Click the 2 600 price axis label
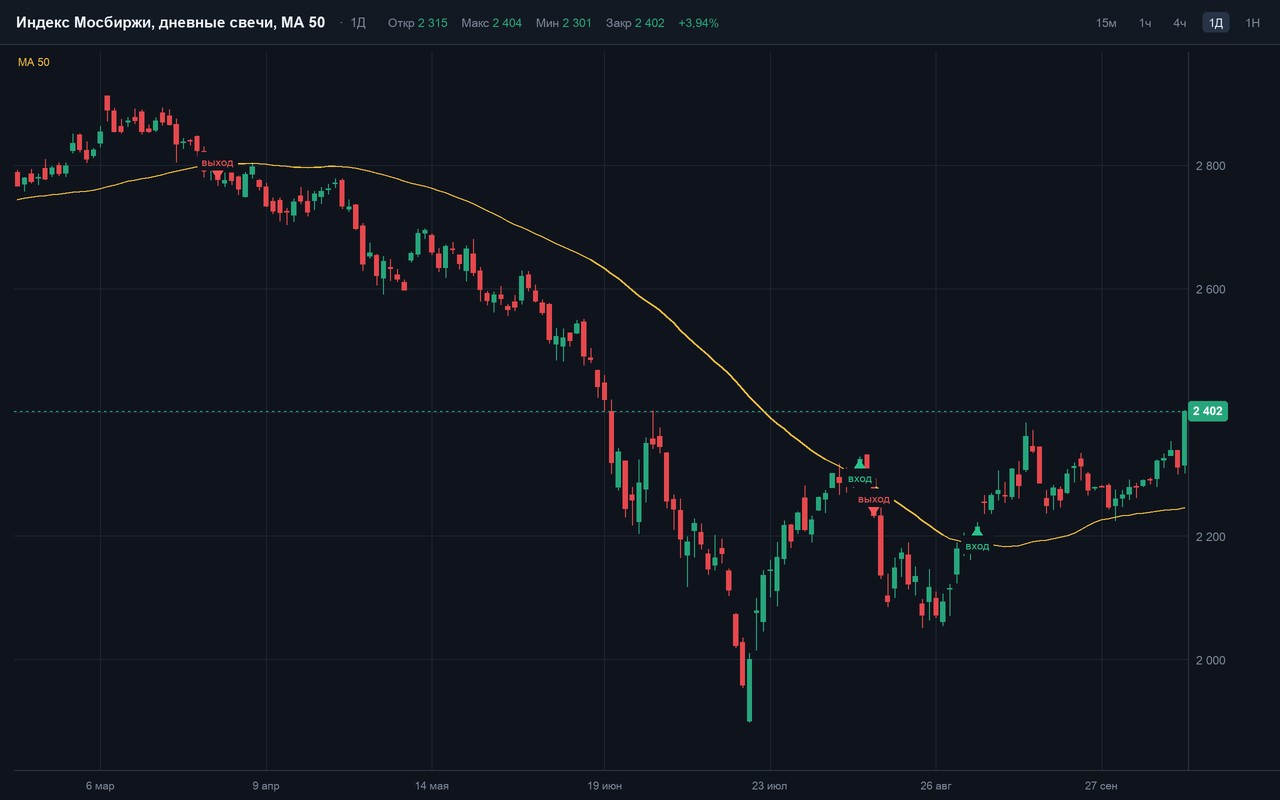1280x800 pixels. 1212,290
